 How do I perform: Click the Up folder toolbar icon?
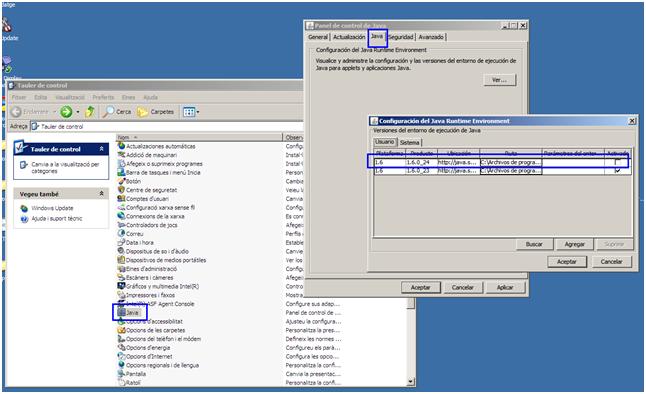[89, 112]
